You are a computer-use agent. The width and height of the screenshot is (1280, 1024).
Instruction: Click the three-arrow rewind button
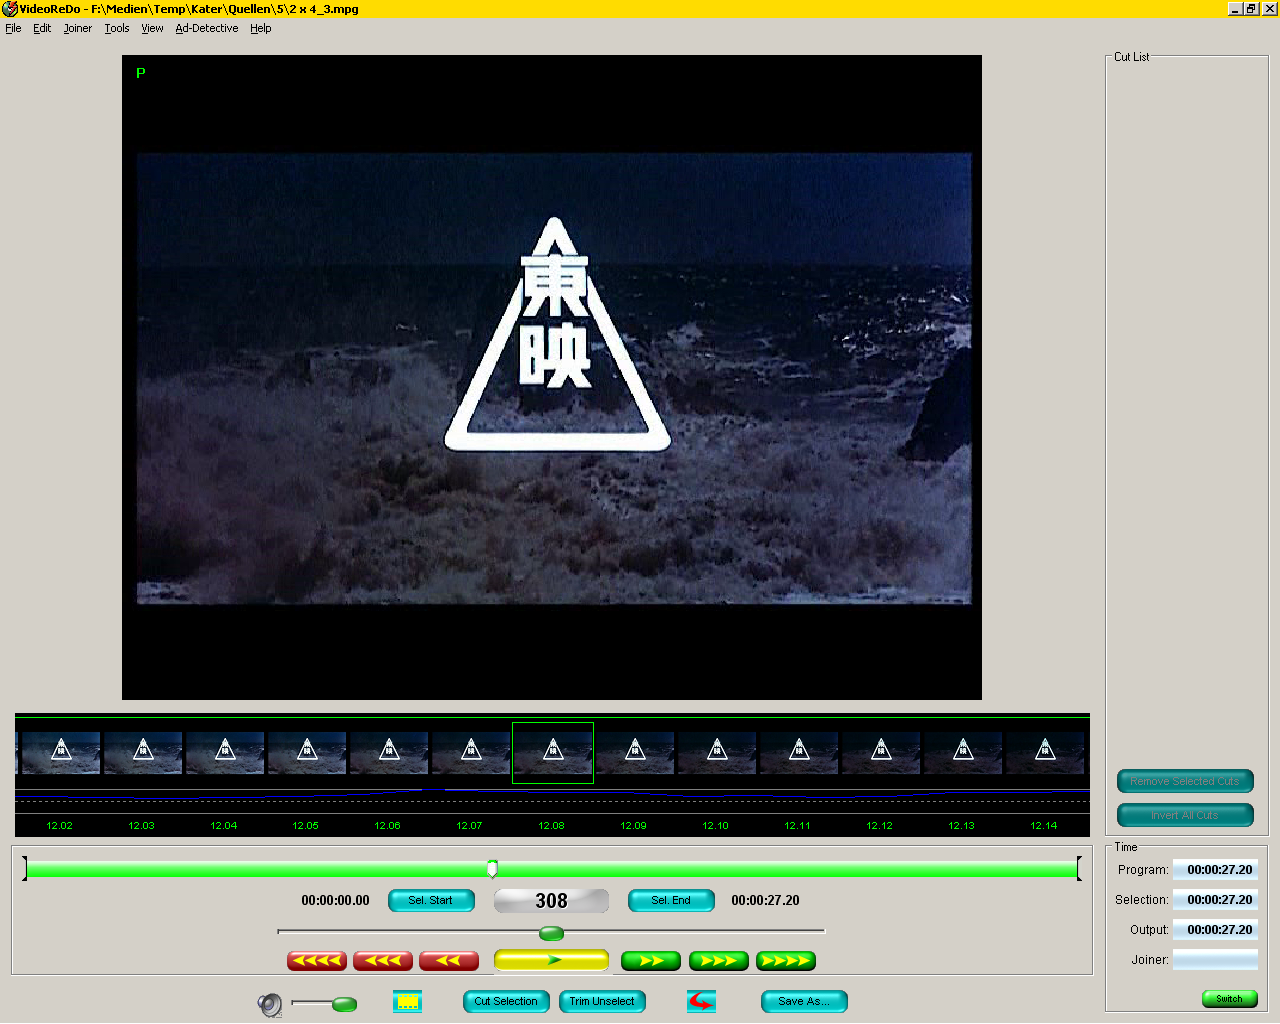383,961
